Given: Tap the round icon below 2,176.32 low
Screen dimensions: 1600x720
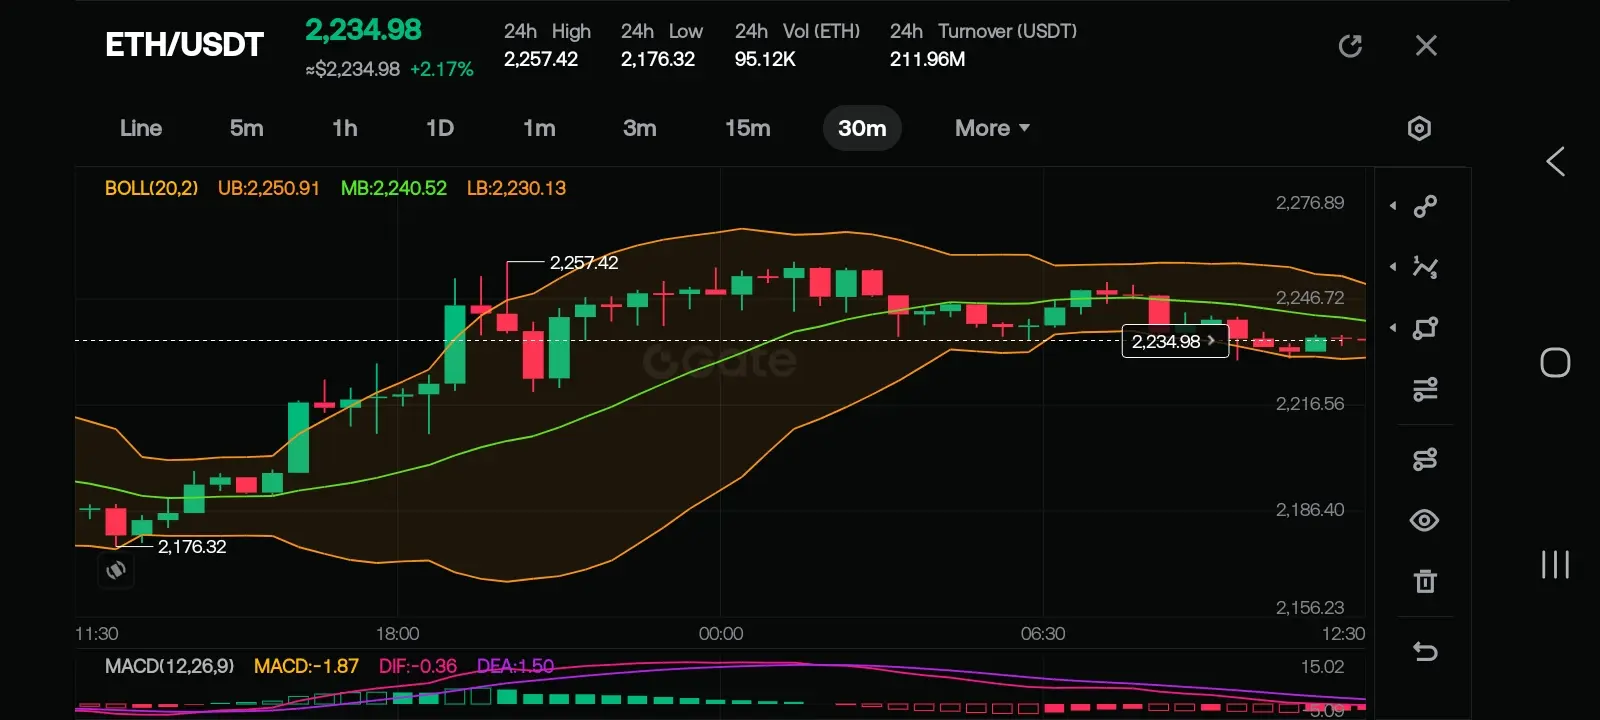Looking at the screenshot, I should [x=116, y=570].
